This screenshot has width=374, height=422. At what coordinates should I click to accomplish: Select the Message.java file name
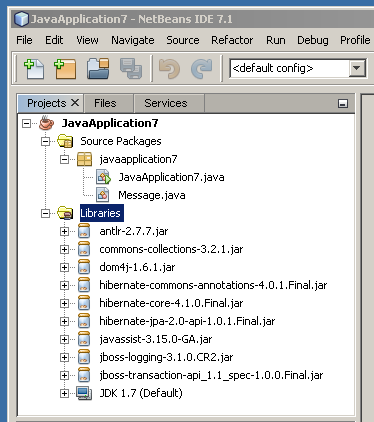152,195
